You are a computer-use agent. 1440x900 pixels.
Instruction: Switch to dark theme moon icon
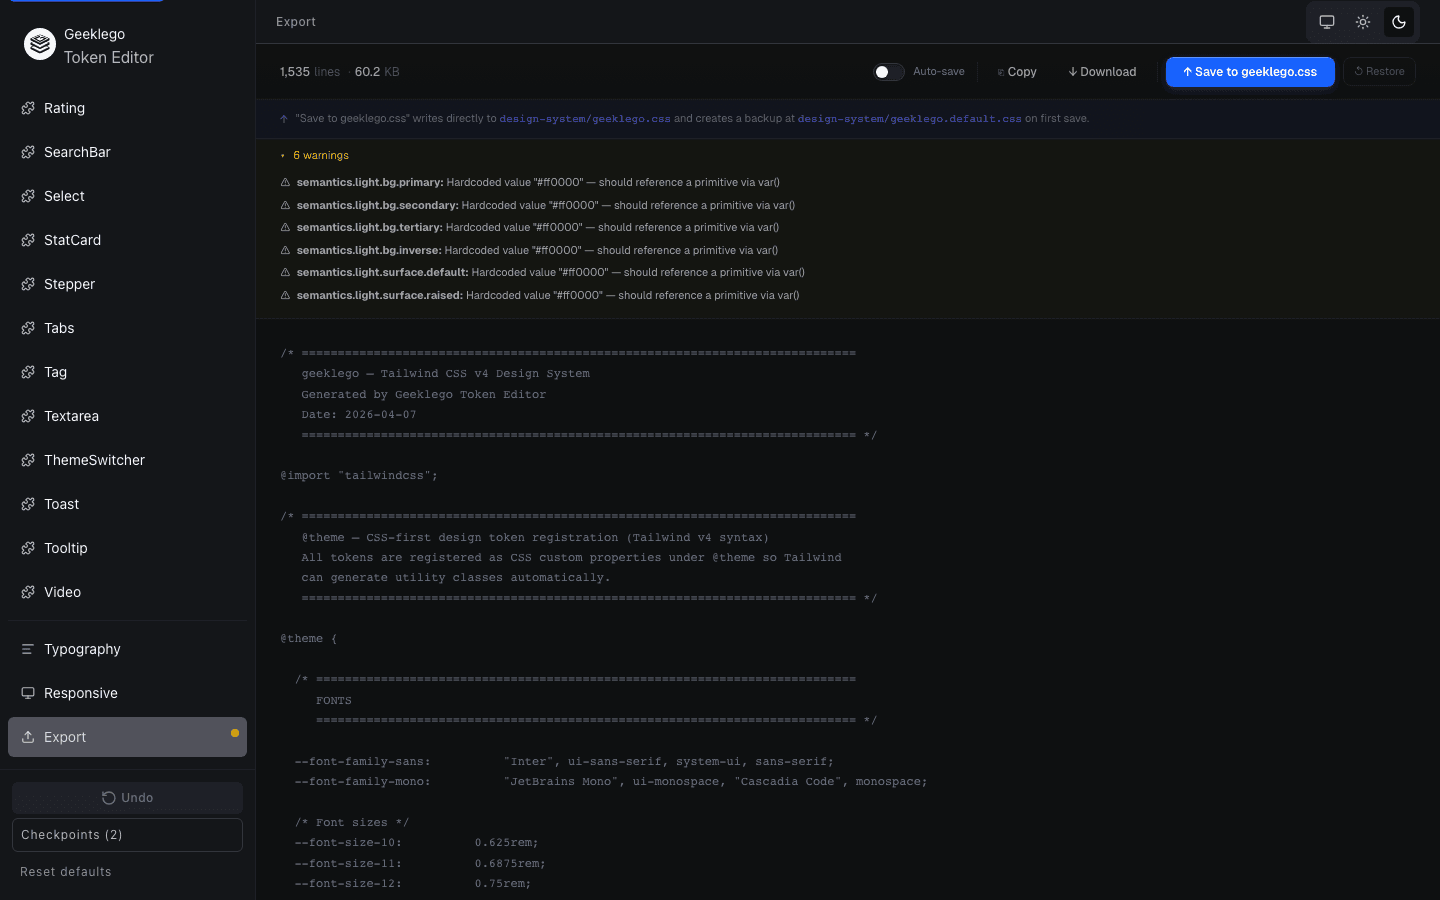coord(1399,22)
